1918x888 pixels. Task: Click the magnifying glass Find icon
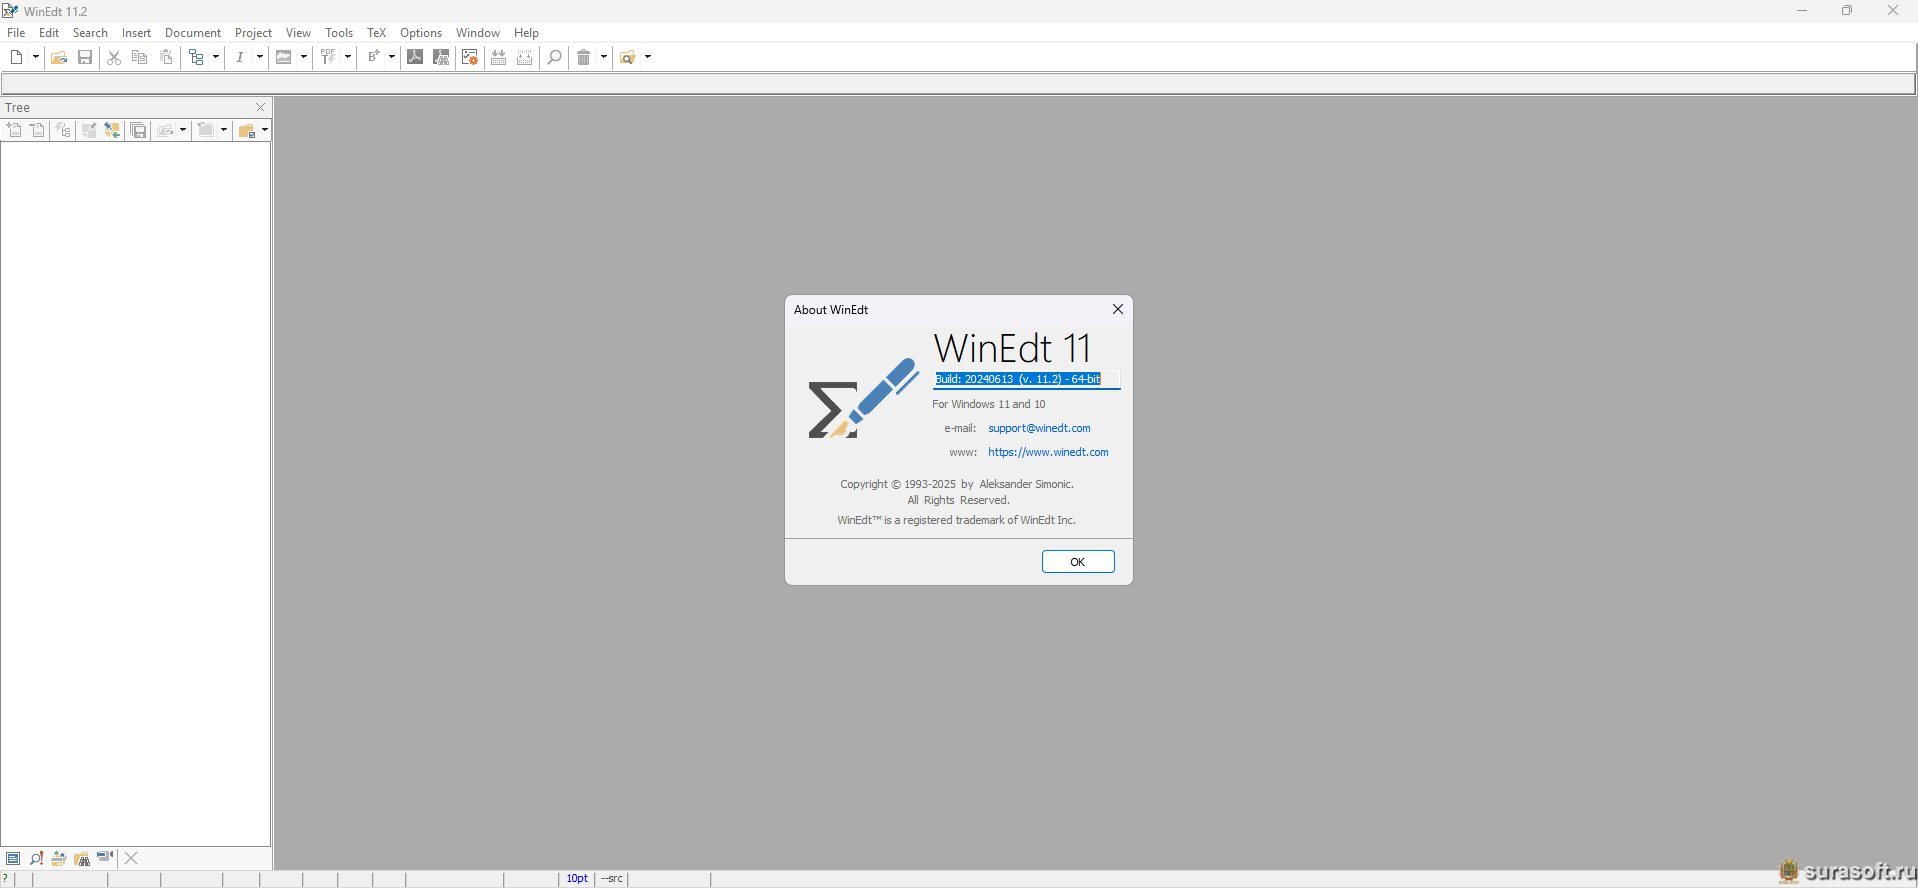pos(555,57)
